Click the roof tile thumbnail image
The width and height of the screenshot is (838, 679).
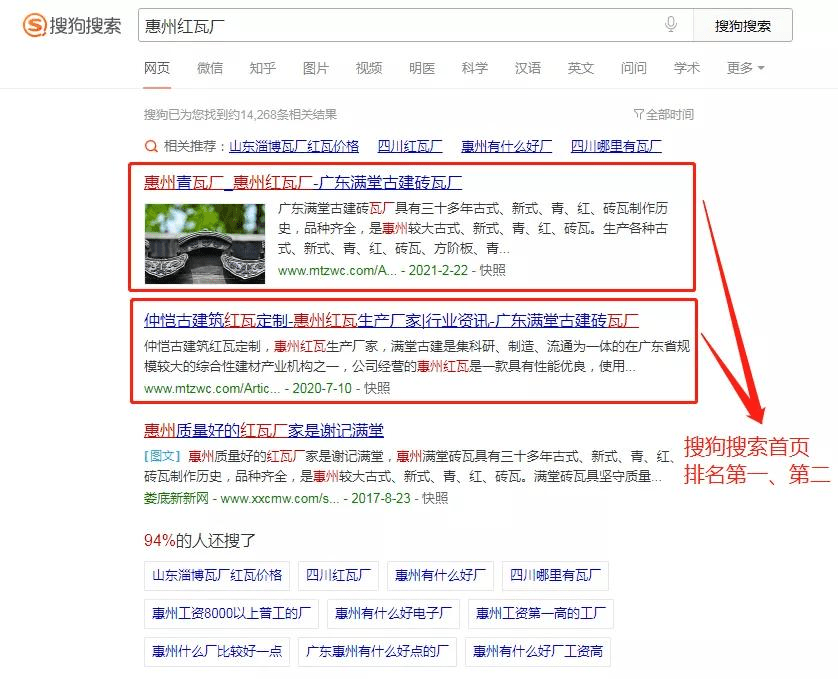205,244
